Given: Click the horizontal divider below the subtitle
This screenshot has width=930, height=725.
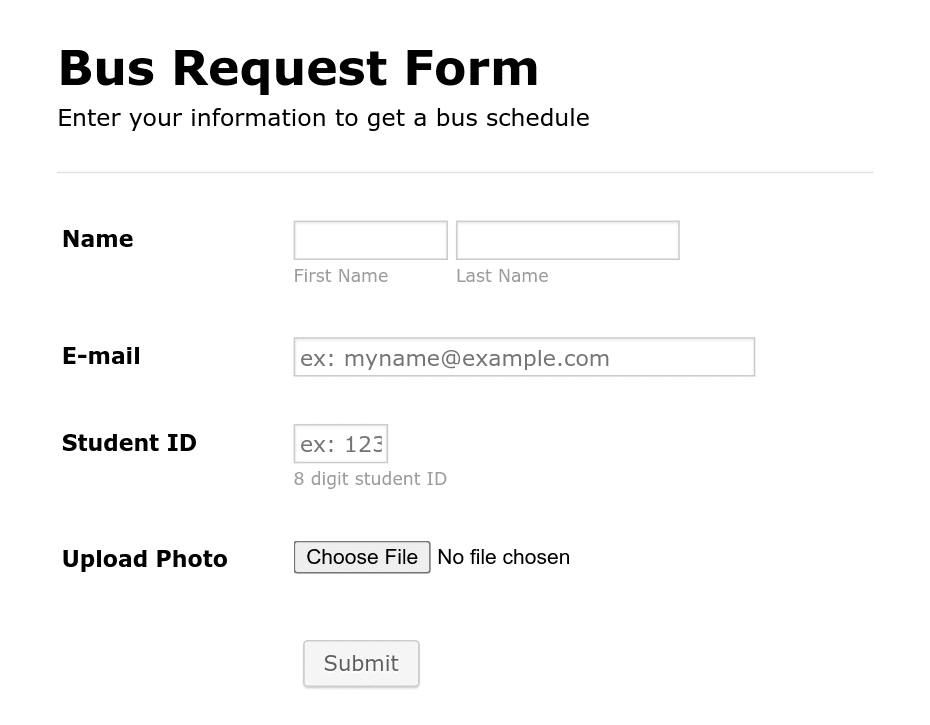Looking at the screenshot, I should (465, 168).
